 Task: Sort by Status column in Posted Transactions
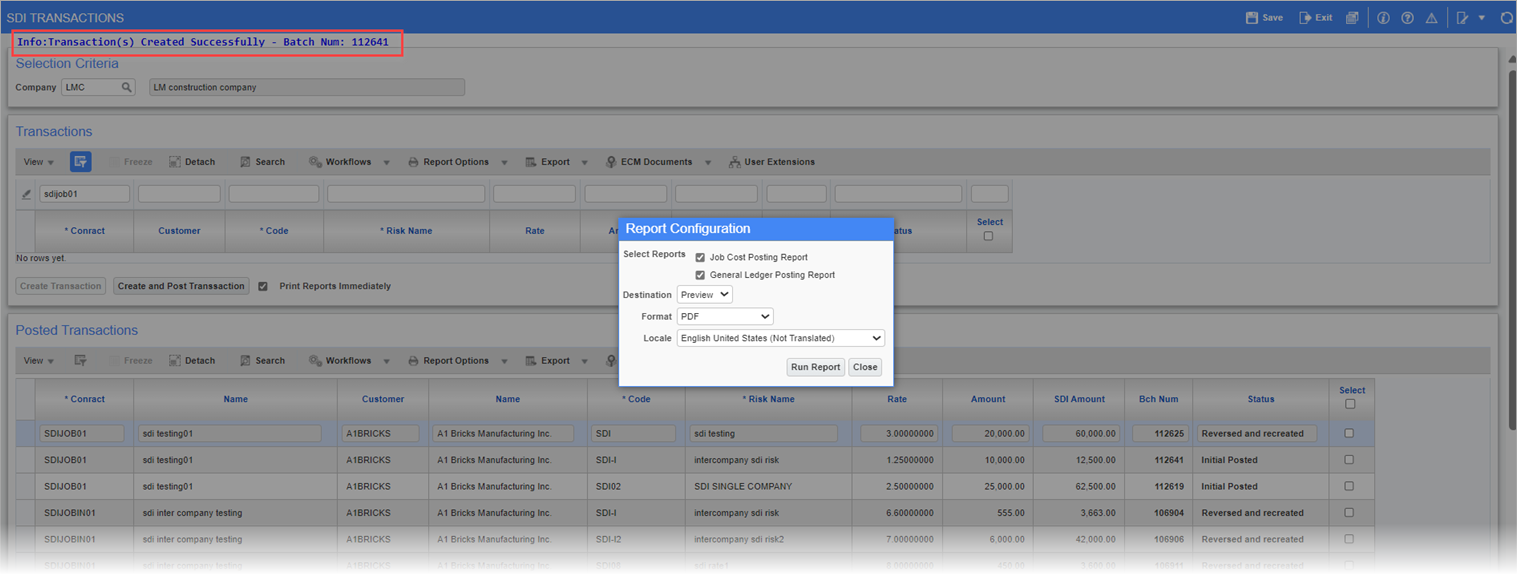click(1261, 399)
